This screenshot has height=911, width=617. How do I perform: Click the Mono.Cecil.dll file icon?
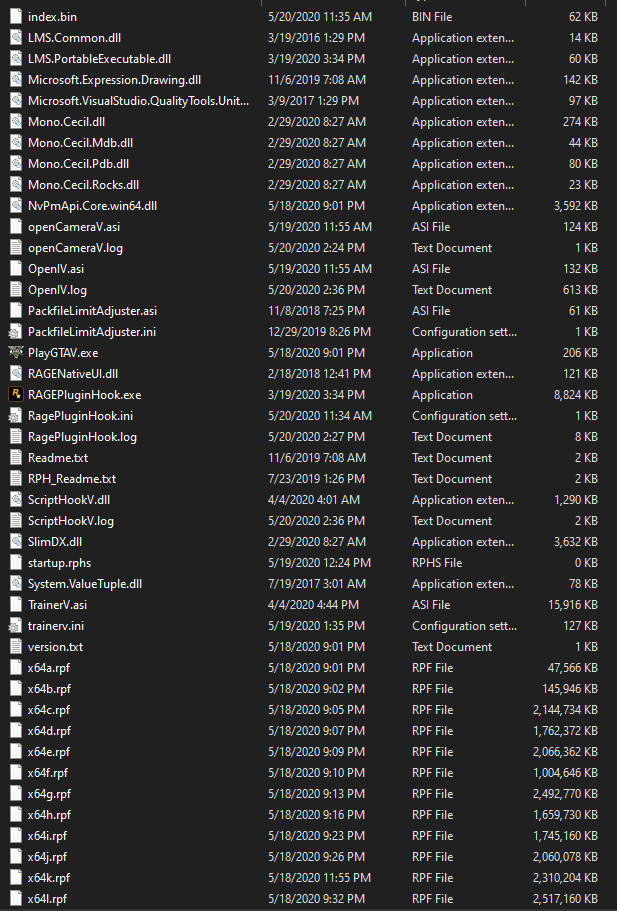click(x=16, y=121)
